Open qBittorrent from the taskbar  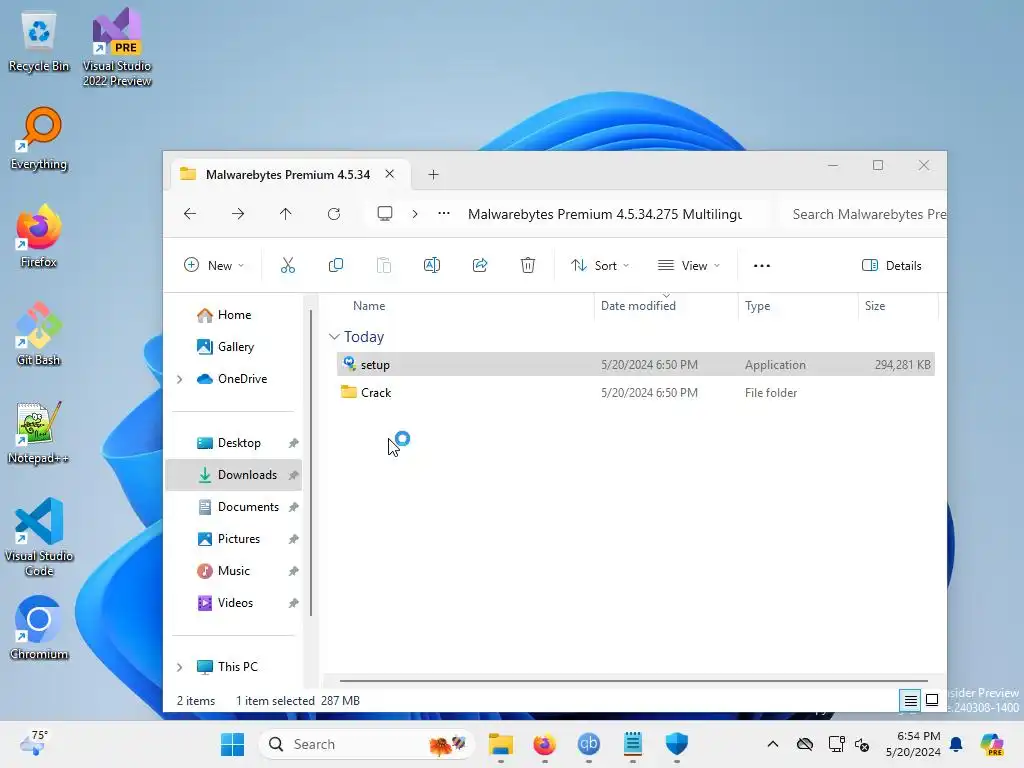click(588, 744)
